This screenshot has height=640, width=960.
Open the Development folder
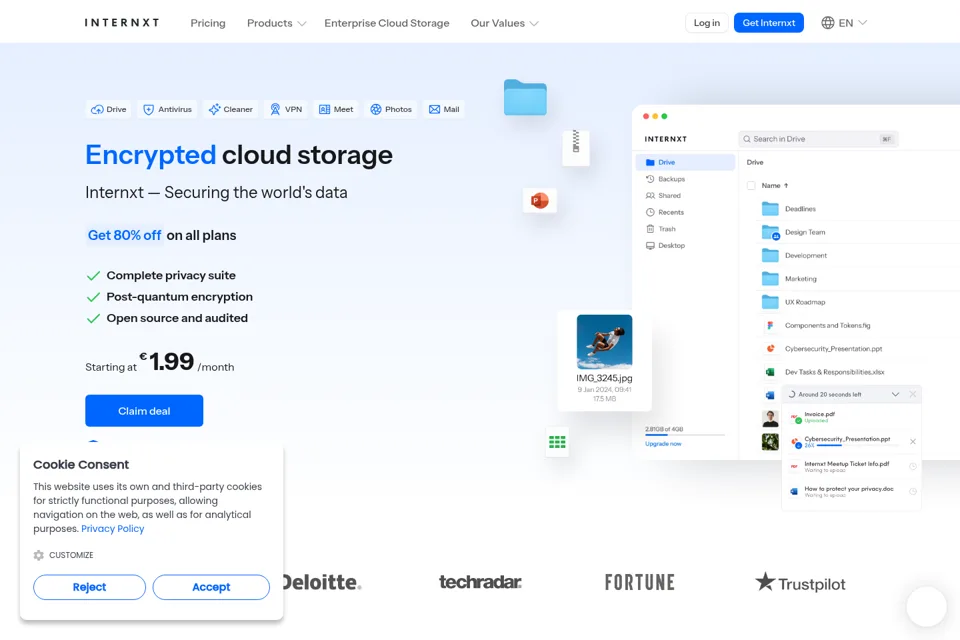(794, 255)
